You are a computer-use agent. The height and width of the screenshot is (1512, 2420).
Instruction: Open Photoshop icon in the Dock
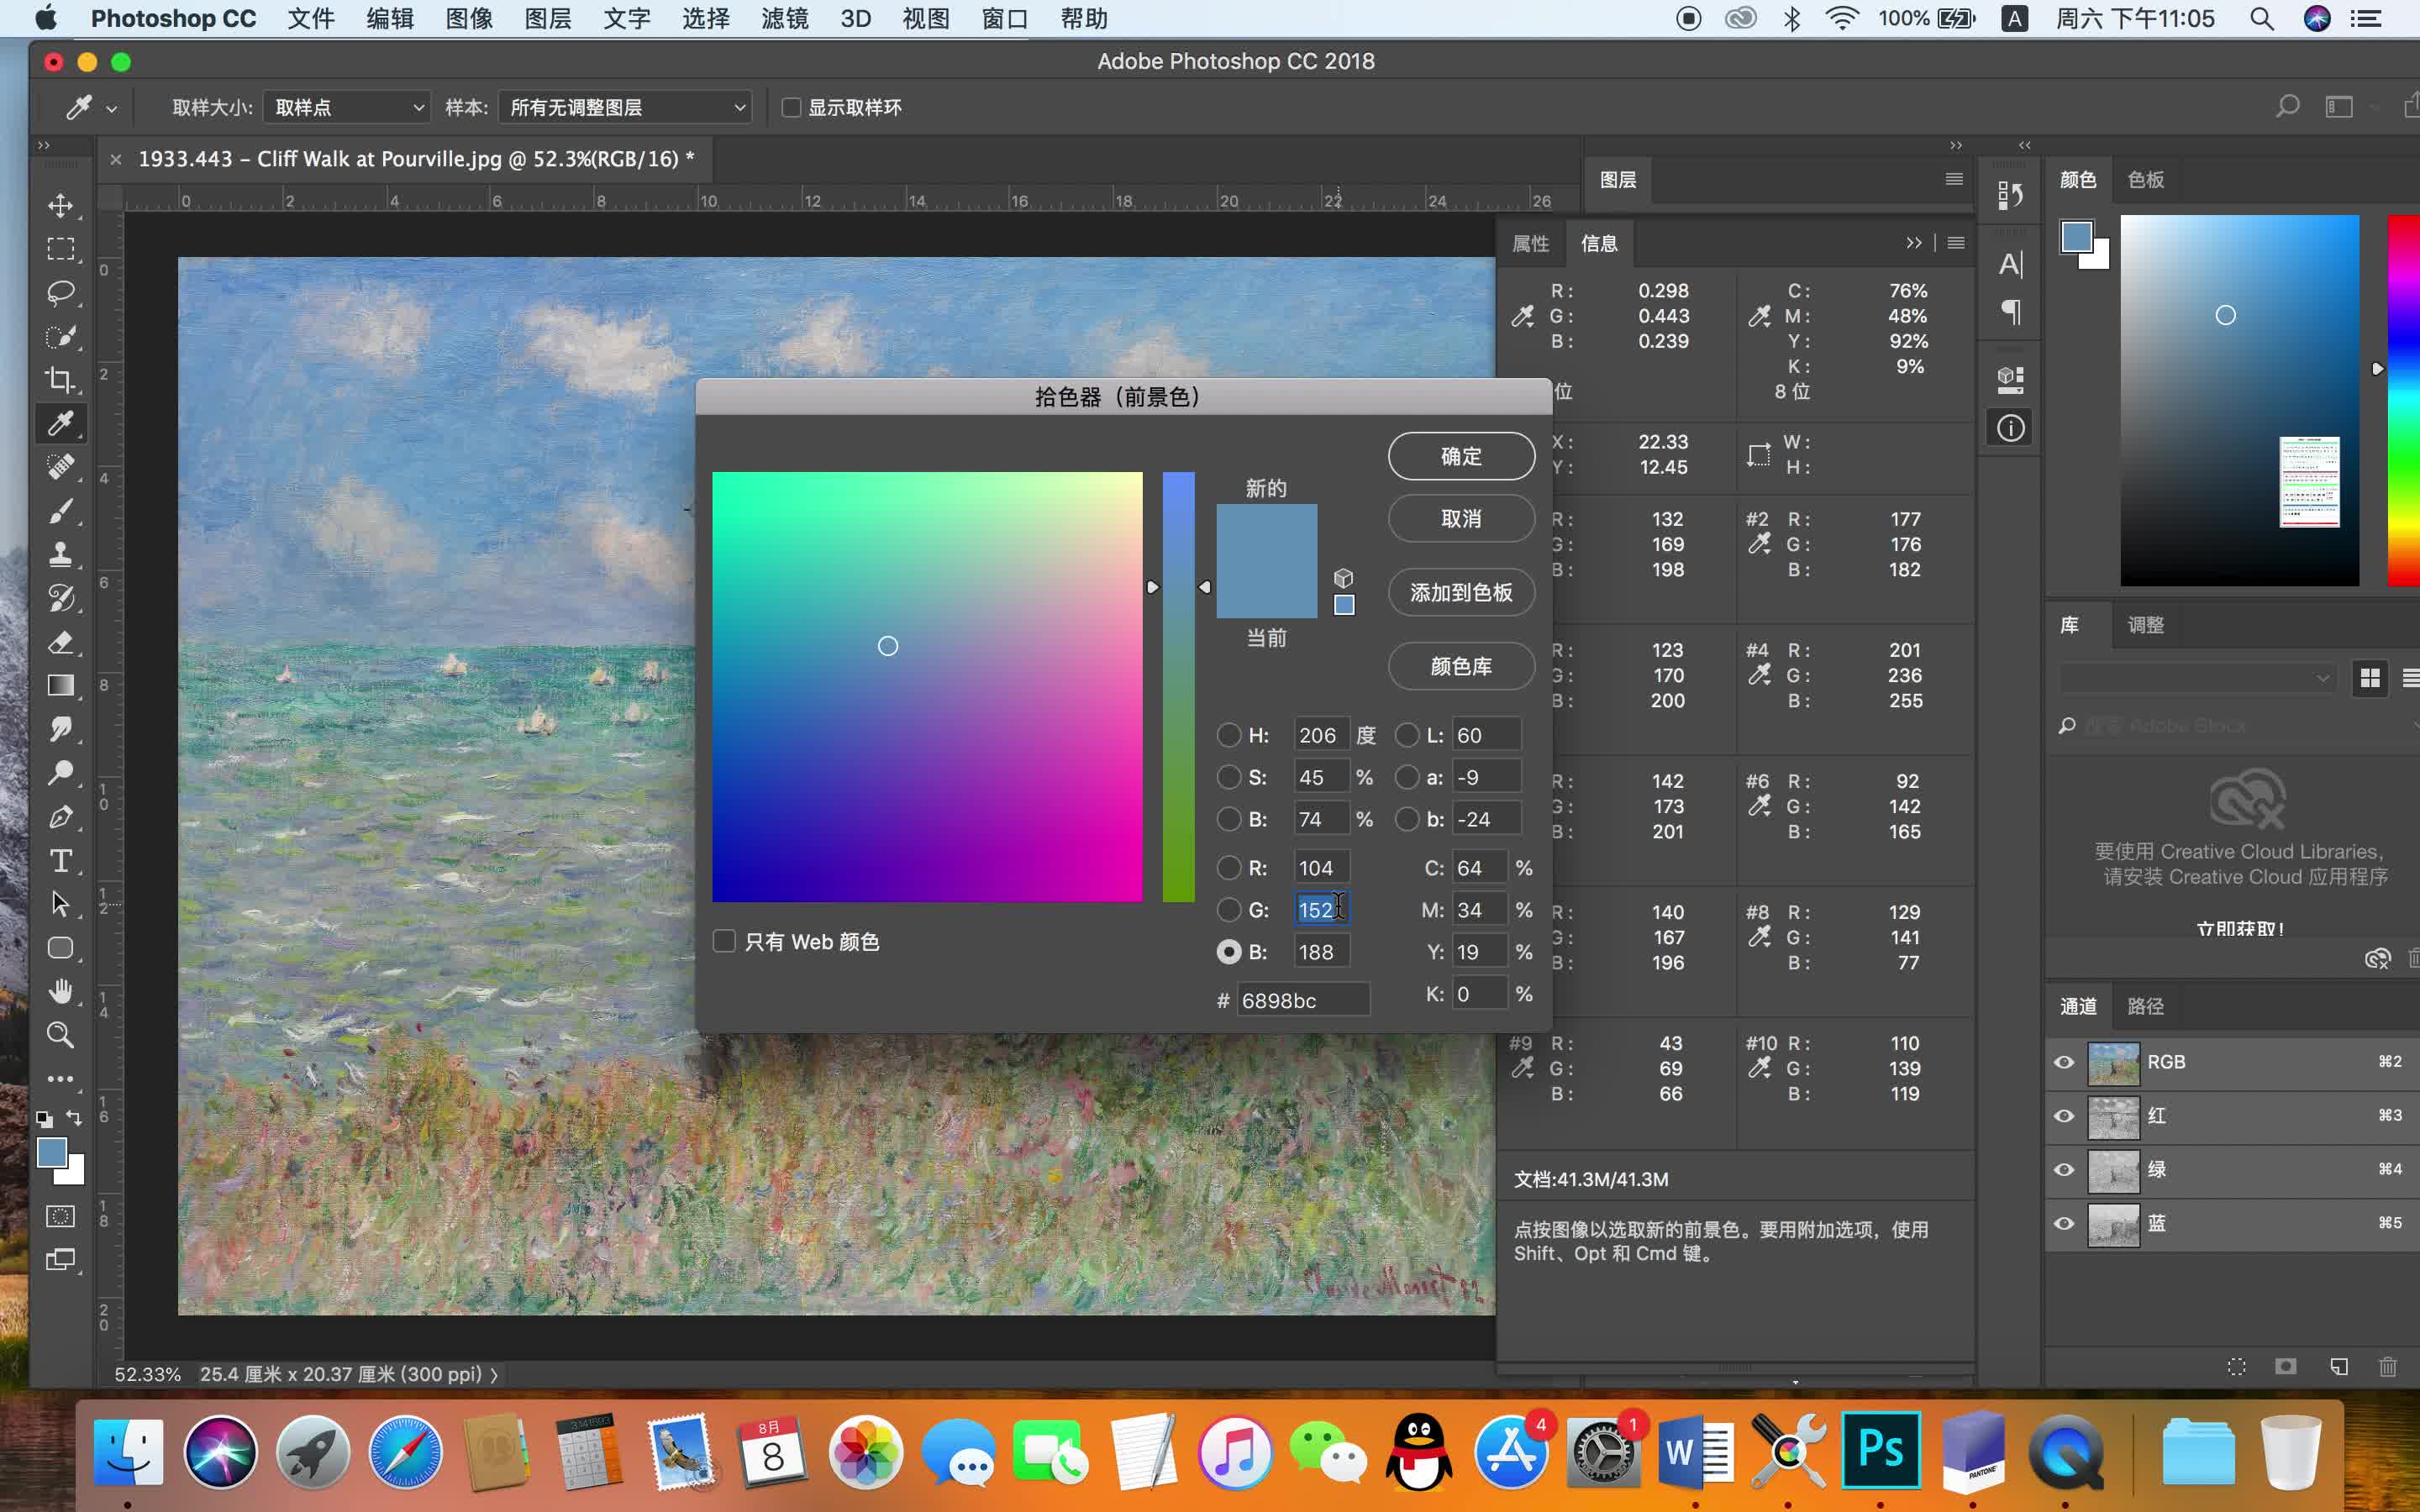coord(1880,1450)
